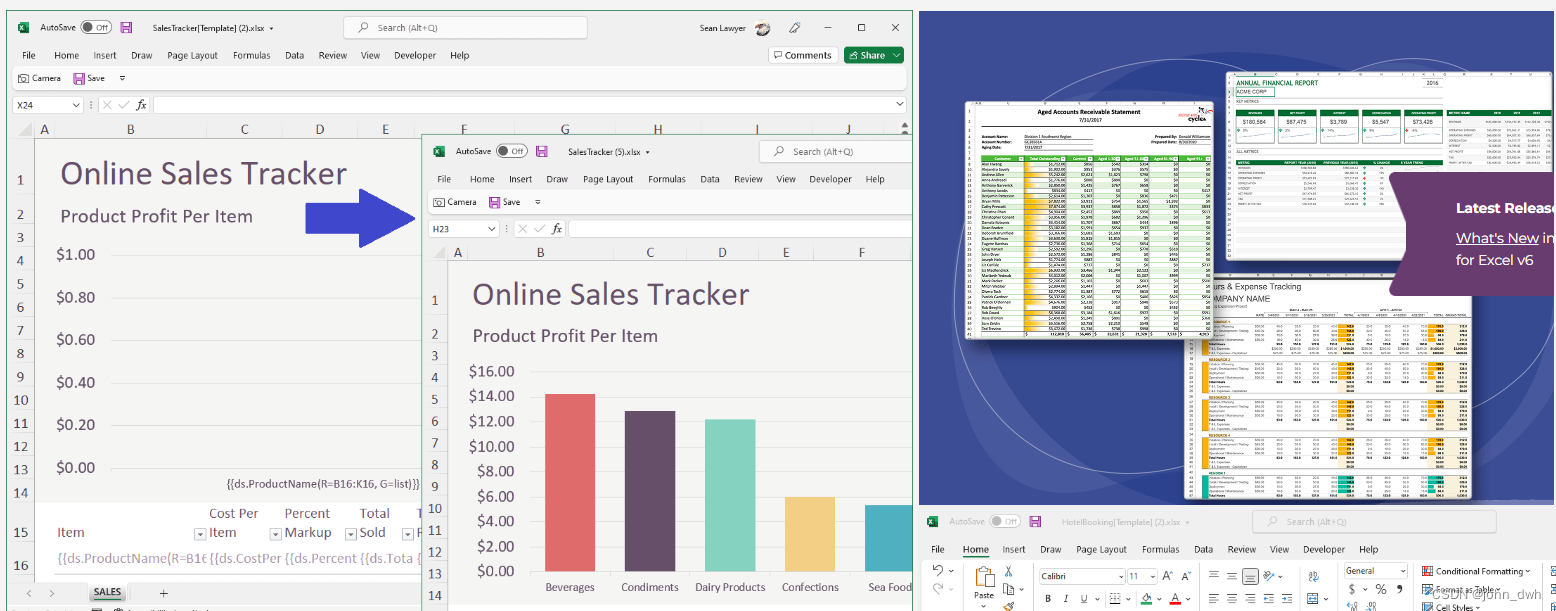Open the Item column filter dropdown
This screenshot has height=611, width=1556.
[x=202, y=532]
